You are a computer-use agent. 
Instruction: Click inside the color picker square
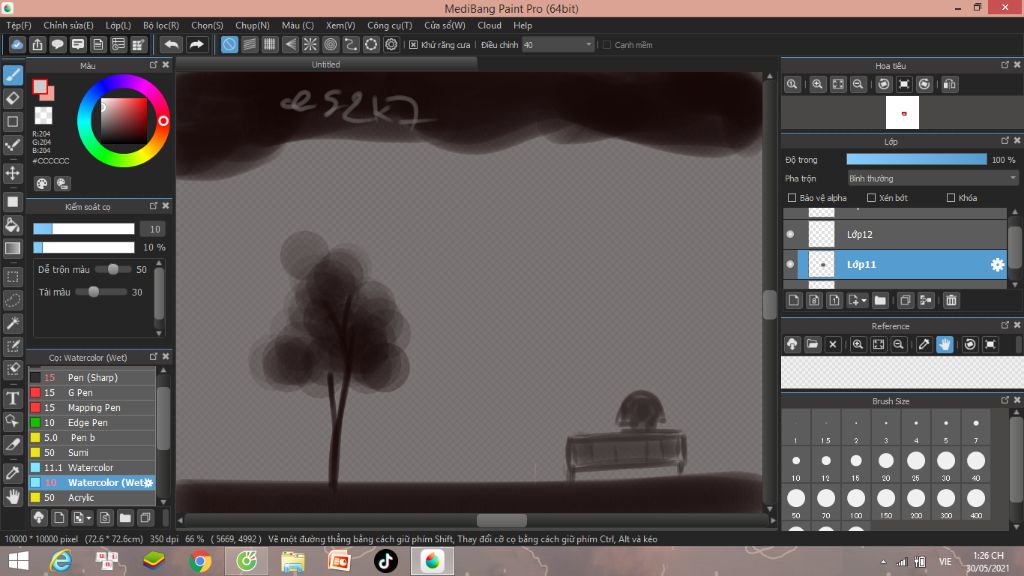(123, 121)
